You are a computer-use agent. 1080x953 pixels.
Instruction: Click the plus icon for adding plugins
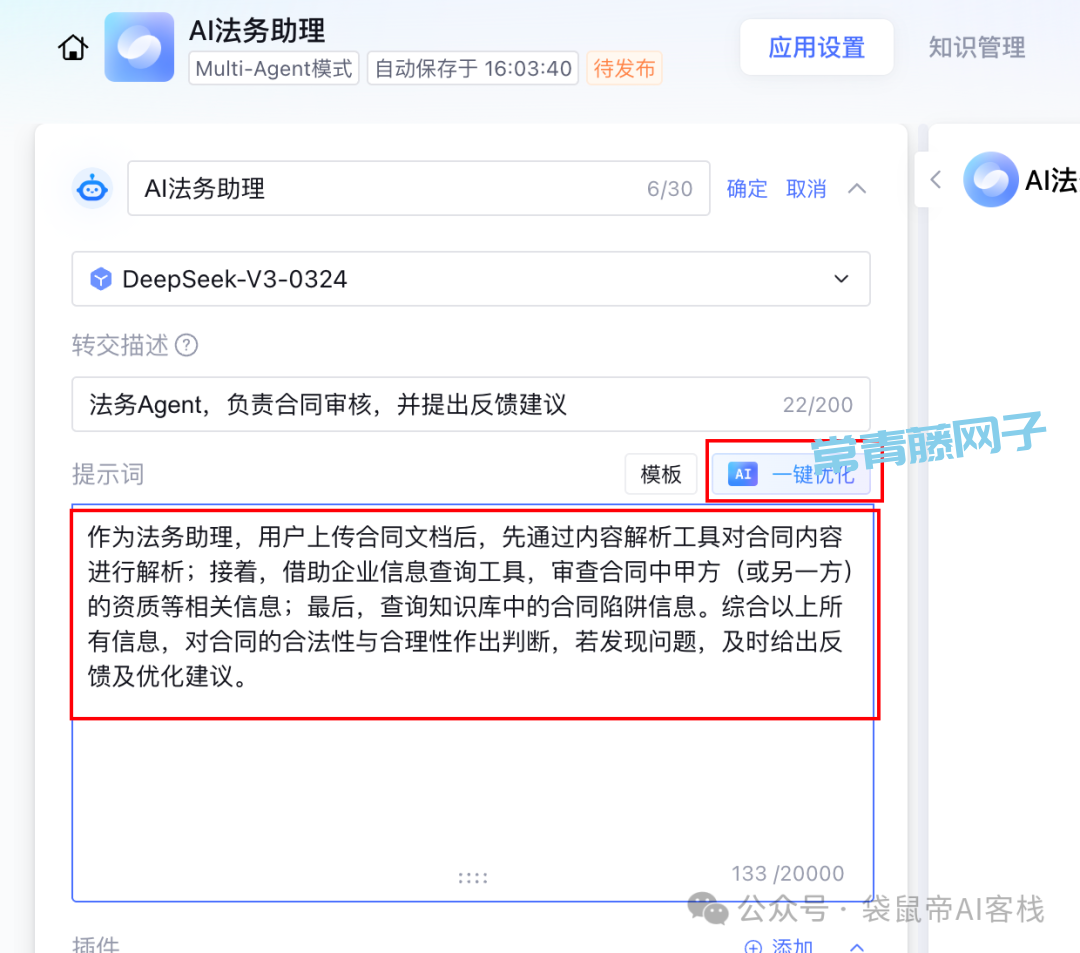pos(754,946)
